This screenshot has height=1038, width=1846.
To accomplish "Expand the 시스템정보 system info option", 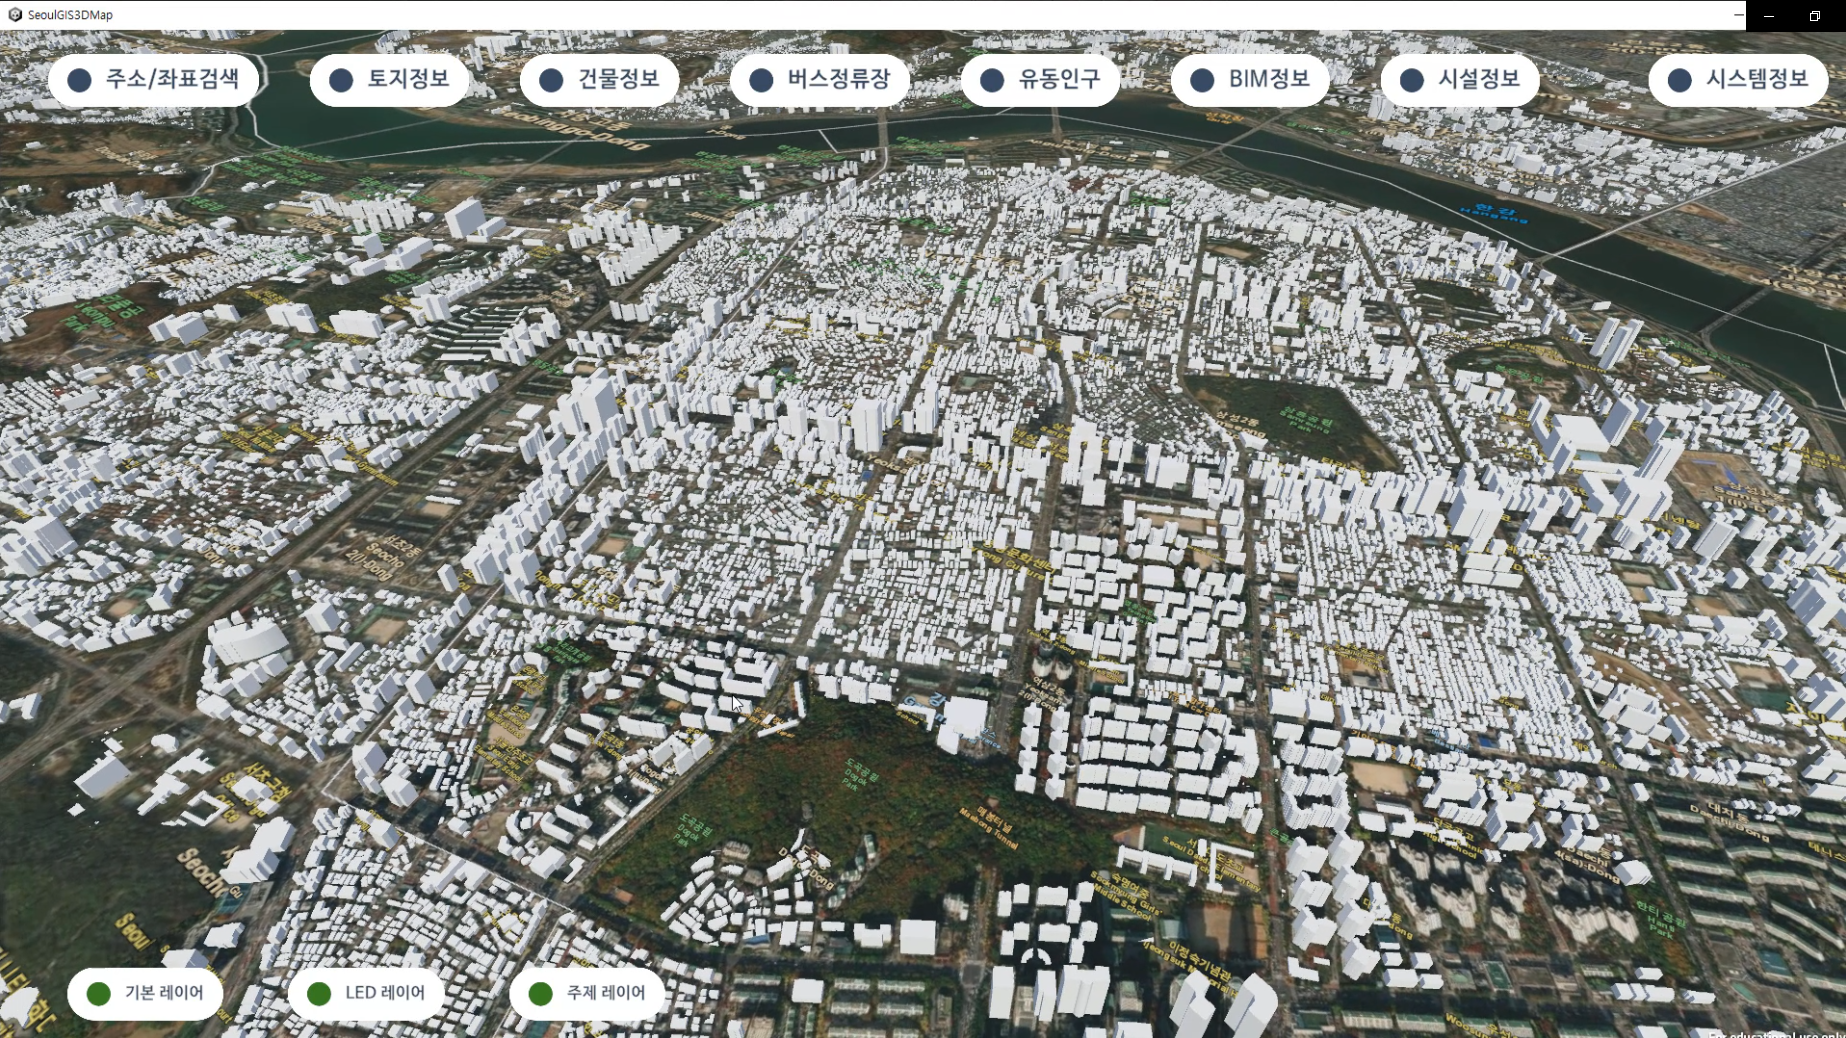I will 1738,80.
